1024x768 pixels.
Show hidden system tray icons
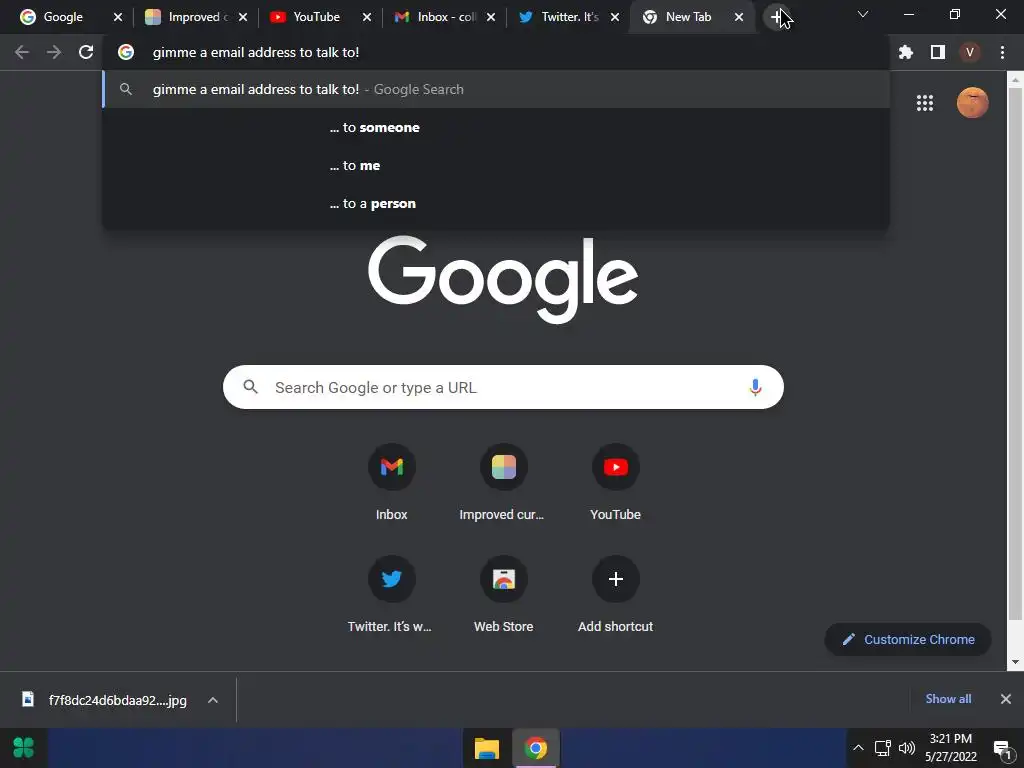click(x=858, y=748)
